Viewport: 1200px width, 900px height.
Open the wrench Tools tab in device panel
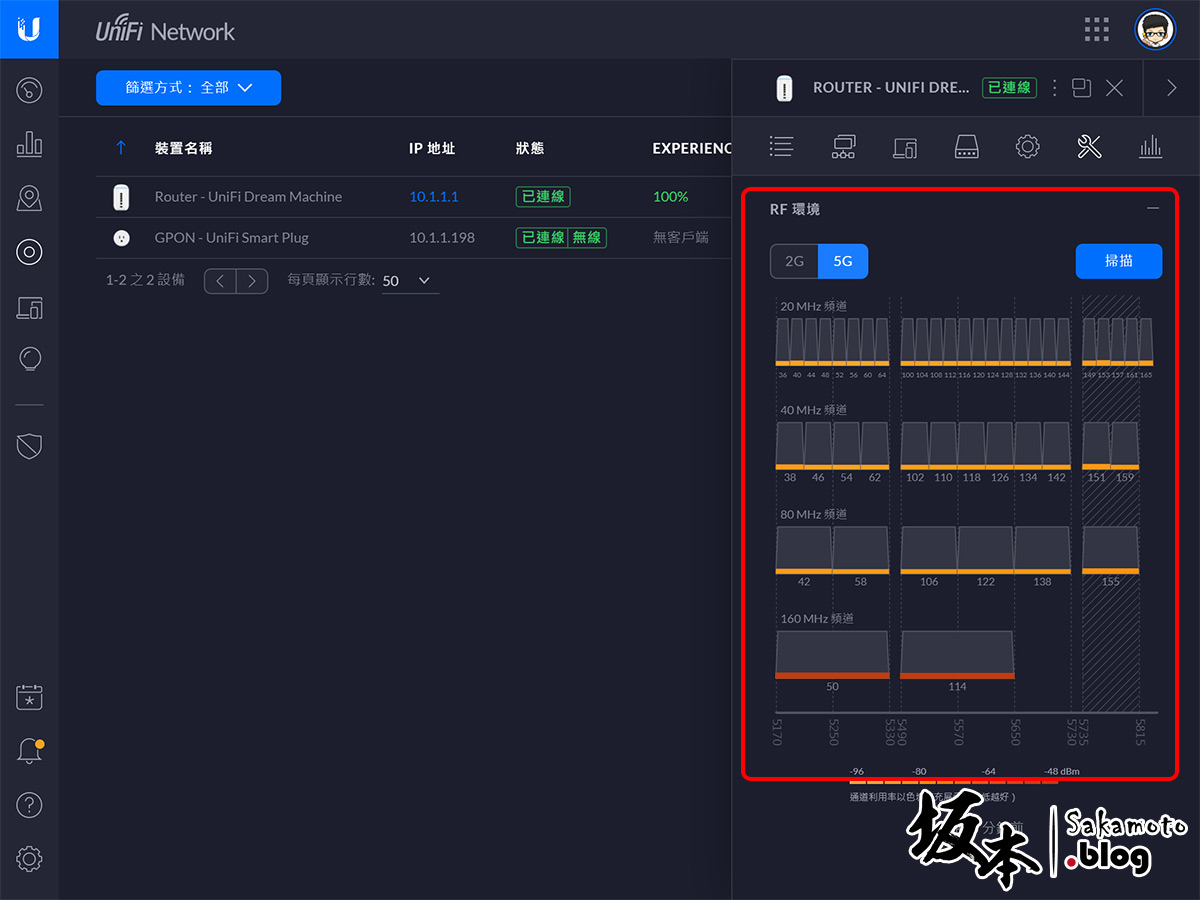click(1089, 147)
